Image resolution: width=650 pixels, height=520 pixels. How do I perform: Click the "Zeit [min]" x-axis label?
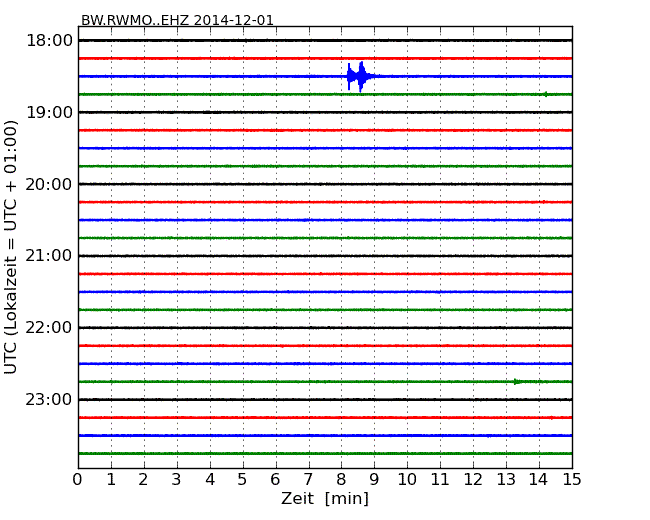tap(325, 498)
